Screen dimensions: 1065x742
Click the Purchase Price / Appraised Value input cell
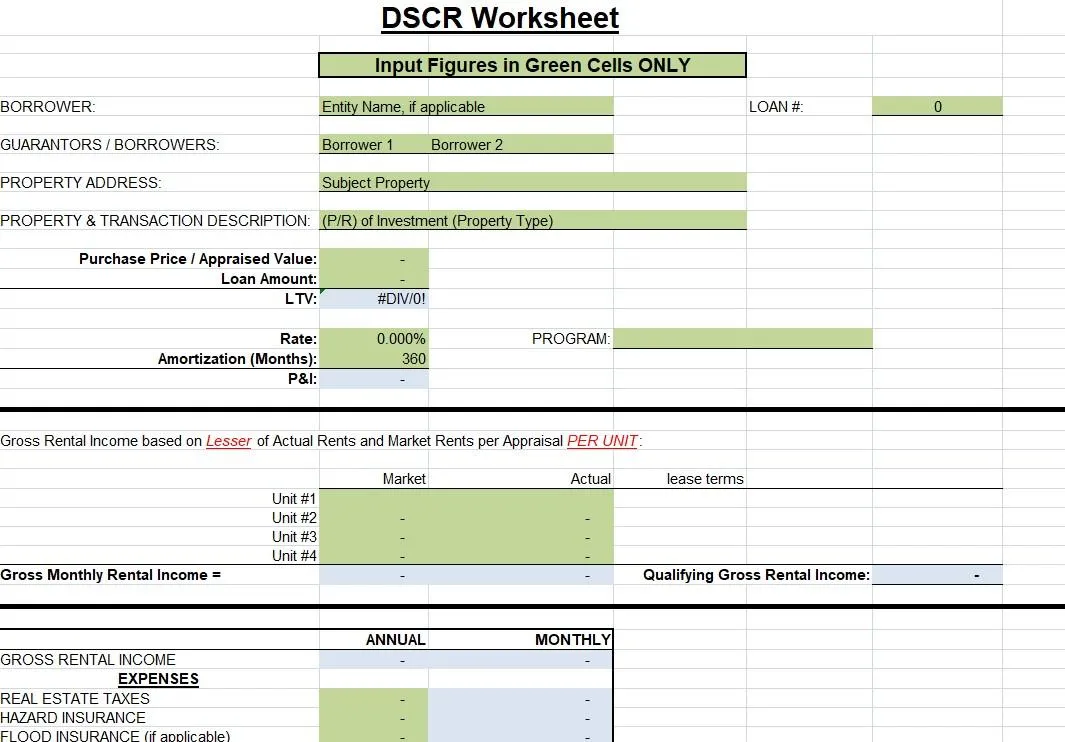pos(374,259)
